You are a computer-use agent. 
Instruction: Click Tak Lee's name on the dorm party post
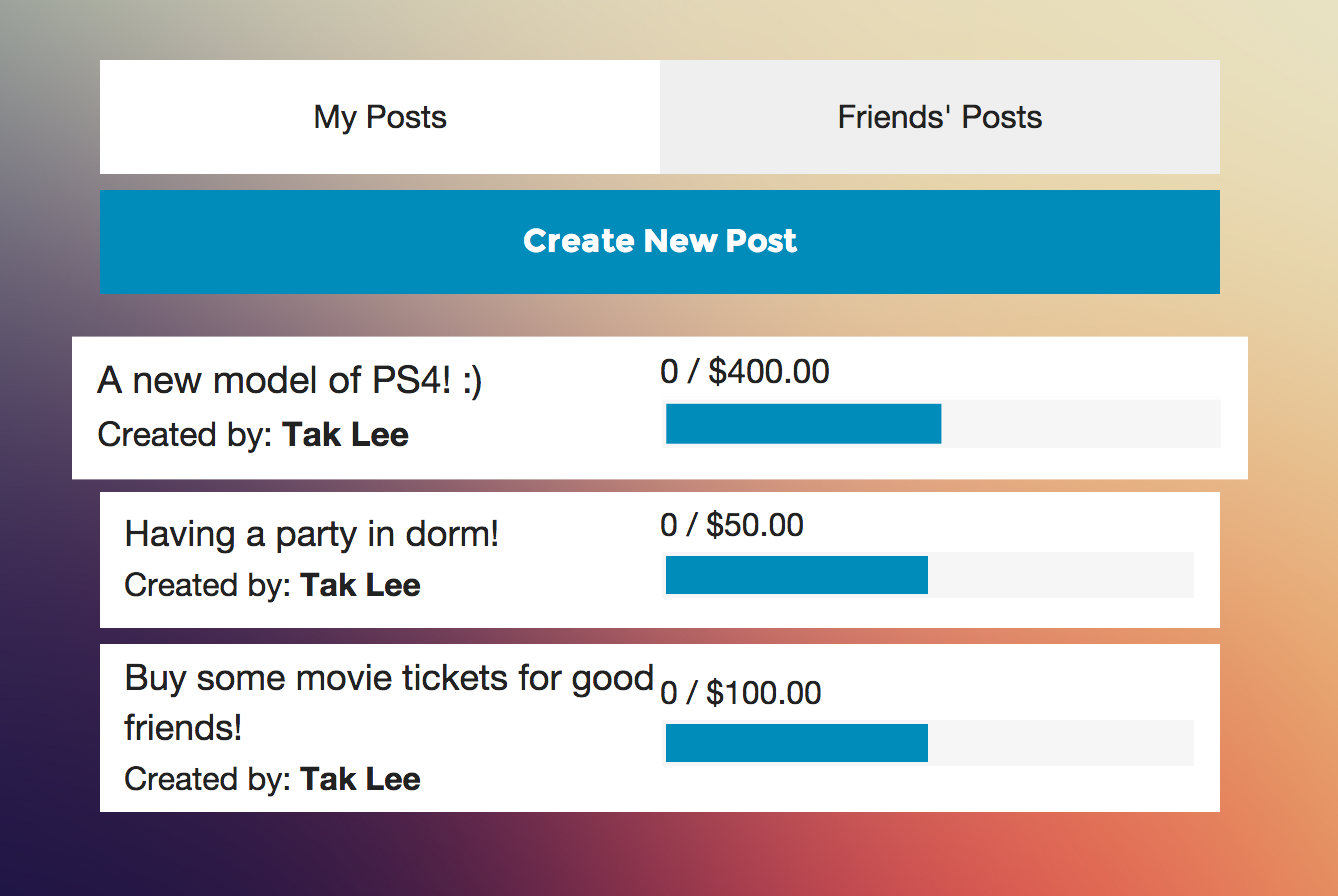pos(360,585)
